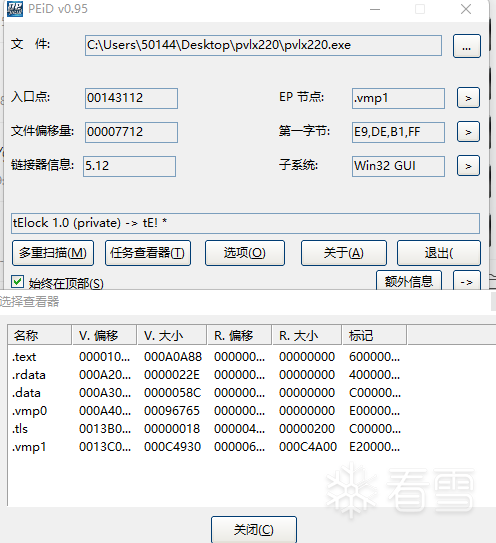This screenshot has height=543, width=496.
Task: Open file browse button with three dots
Action: [467, 46]
